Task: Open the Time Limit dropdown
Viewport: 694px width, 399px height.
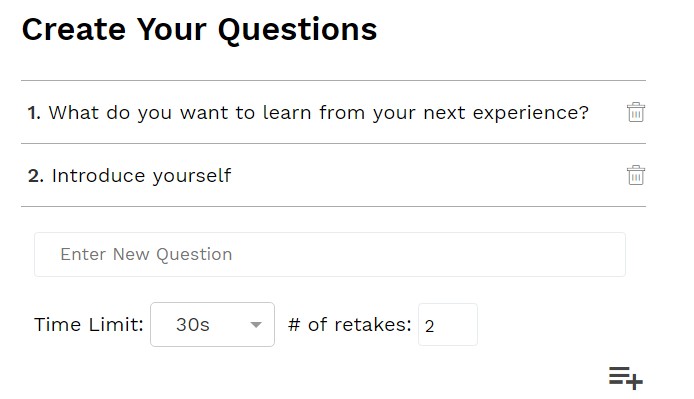Action: tap(212, 325)
